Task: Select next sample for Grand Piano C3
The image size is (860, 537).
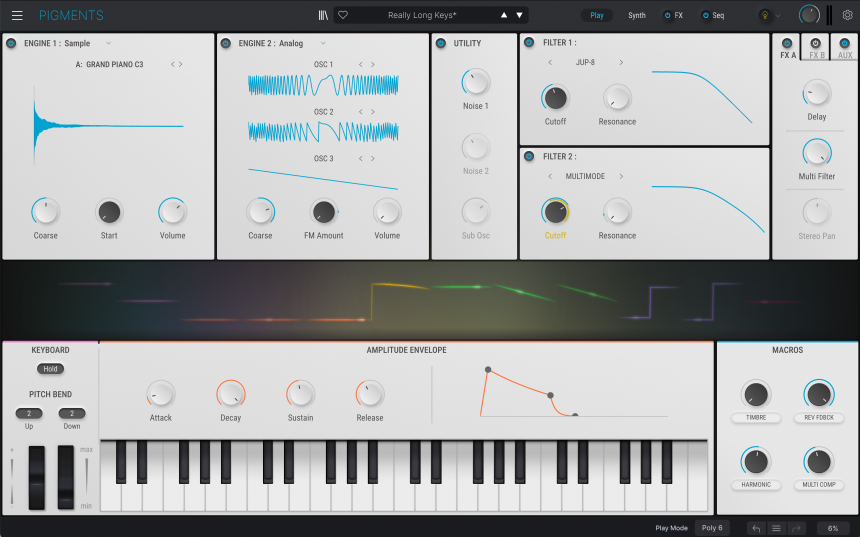Action: [180, 64]
